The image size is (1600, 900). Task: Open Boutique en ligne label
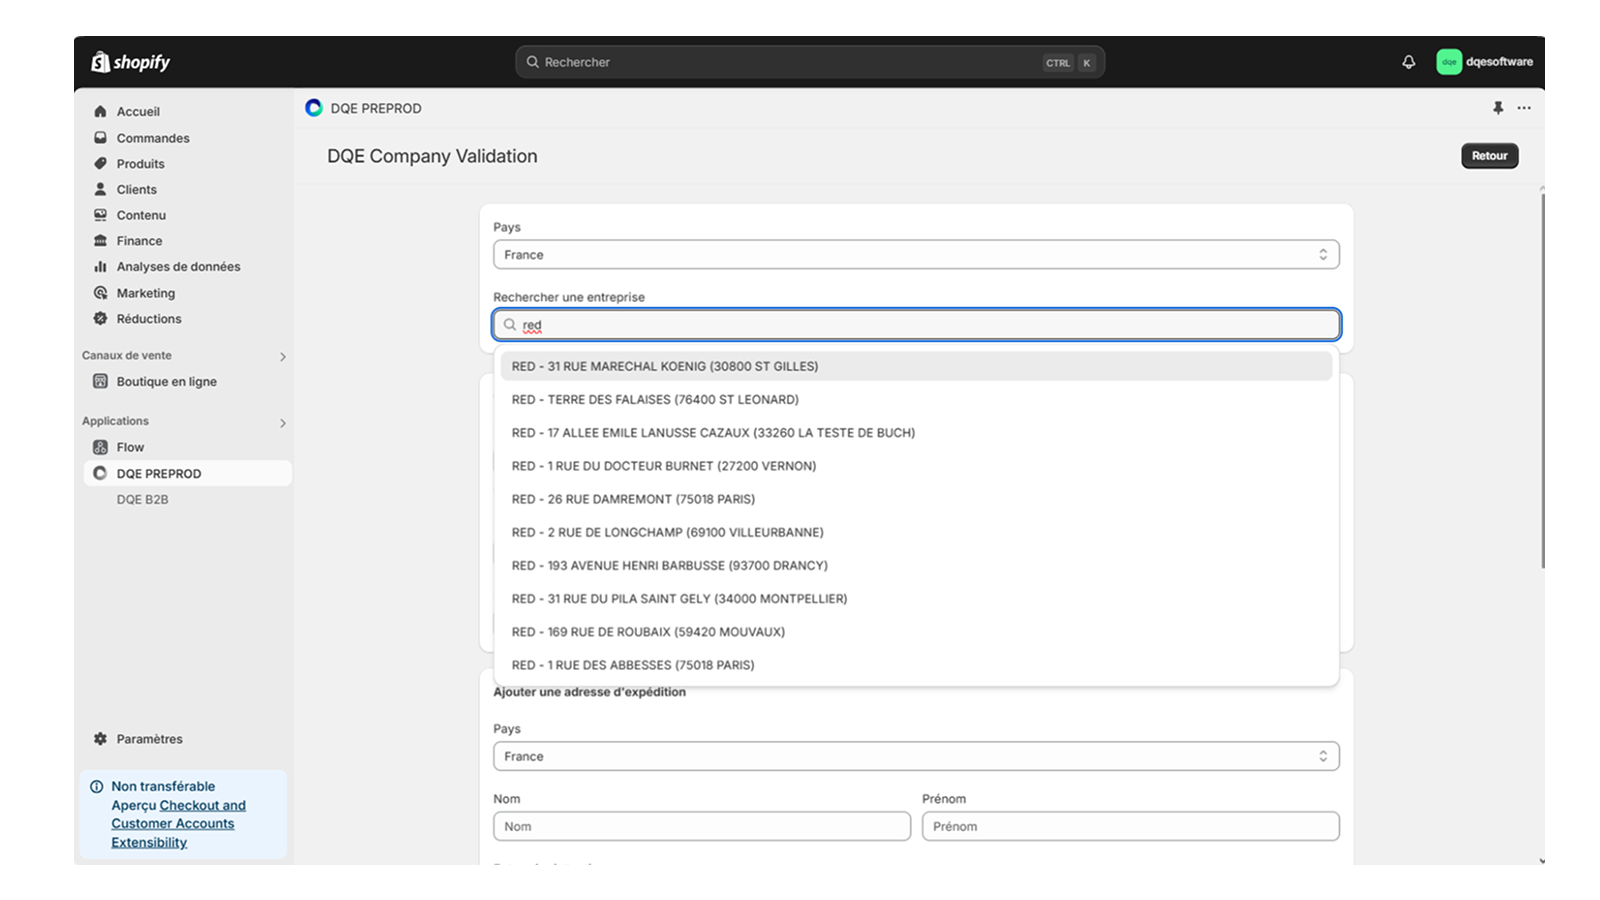click(x=166, y=382)
